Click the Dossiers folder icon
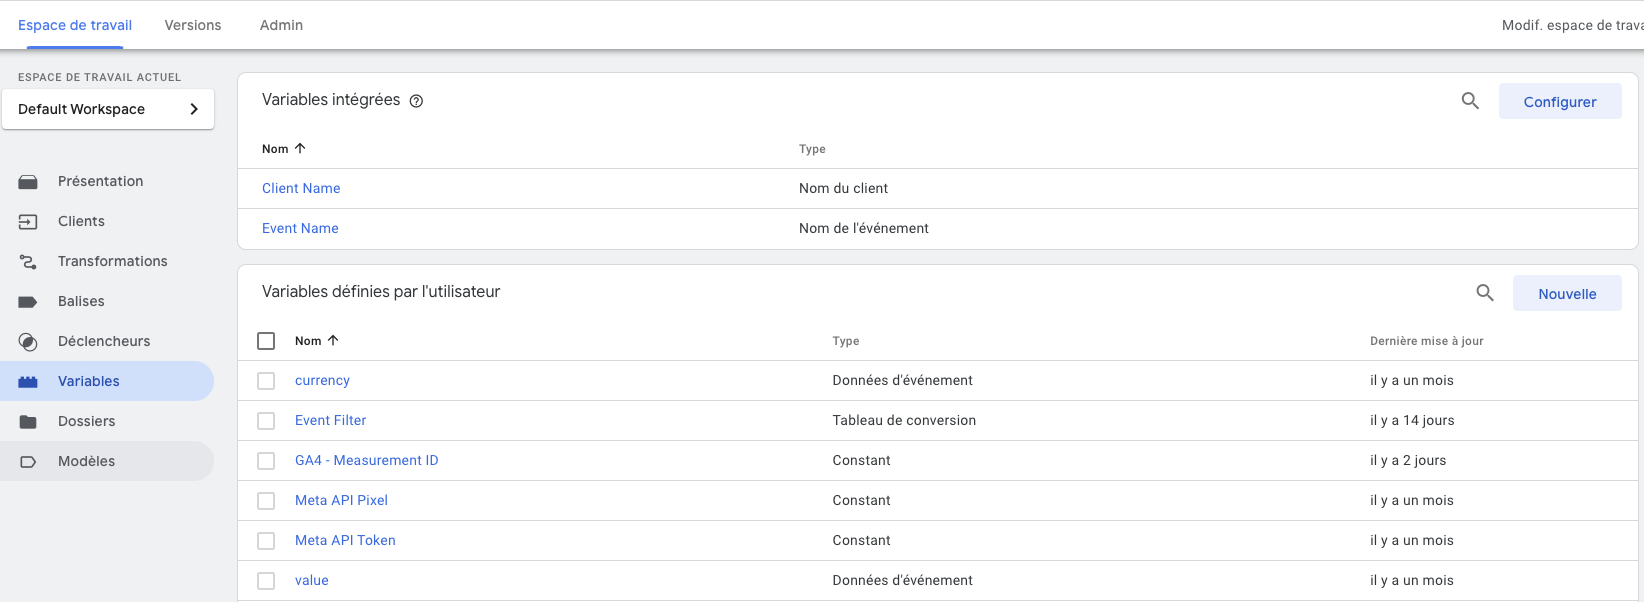The height and width of the screenshot is (602, 1644). (x=28, y=422)
